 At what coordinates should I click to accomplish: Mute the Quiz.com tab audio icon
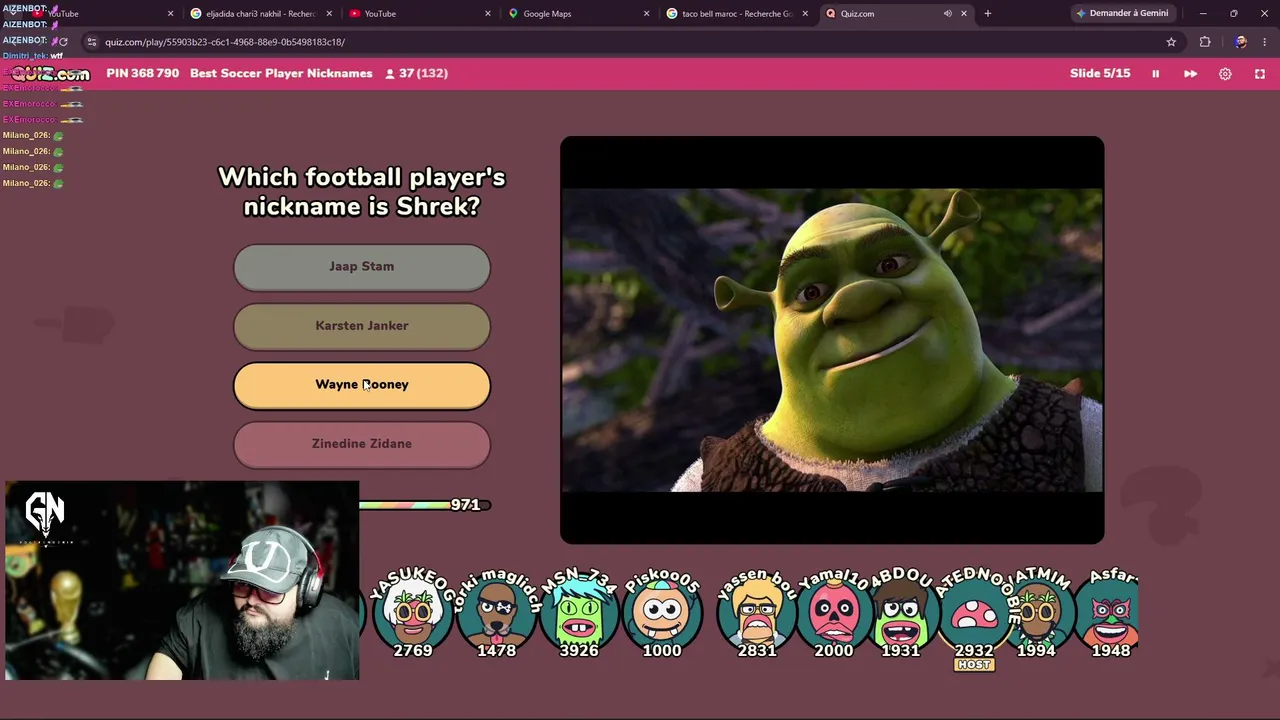tap(947, 14)
